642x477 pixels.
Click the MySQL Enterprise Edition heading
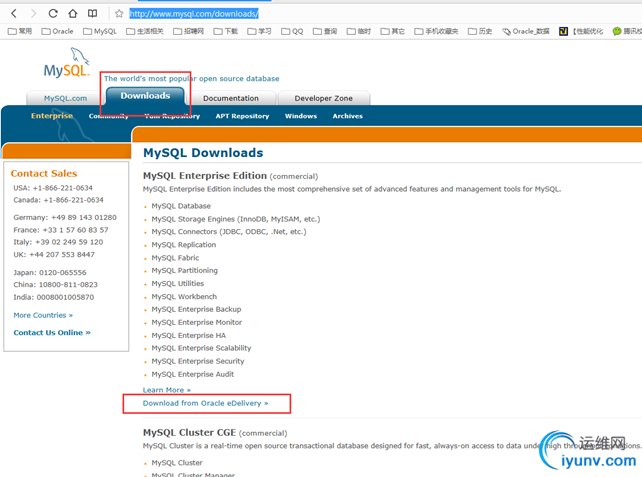pyautogui.click(x=205, y=176)
